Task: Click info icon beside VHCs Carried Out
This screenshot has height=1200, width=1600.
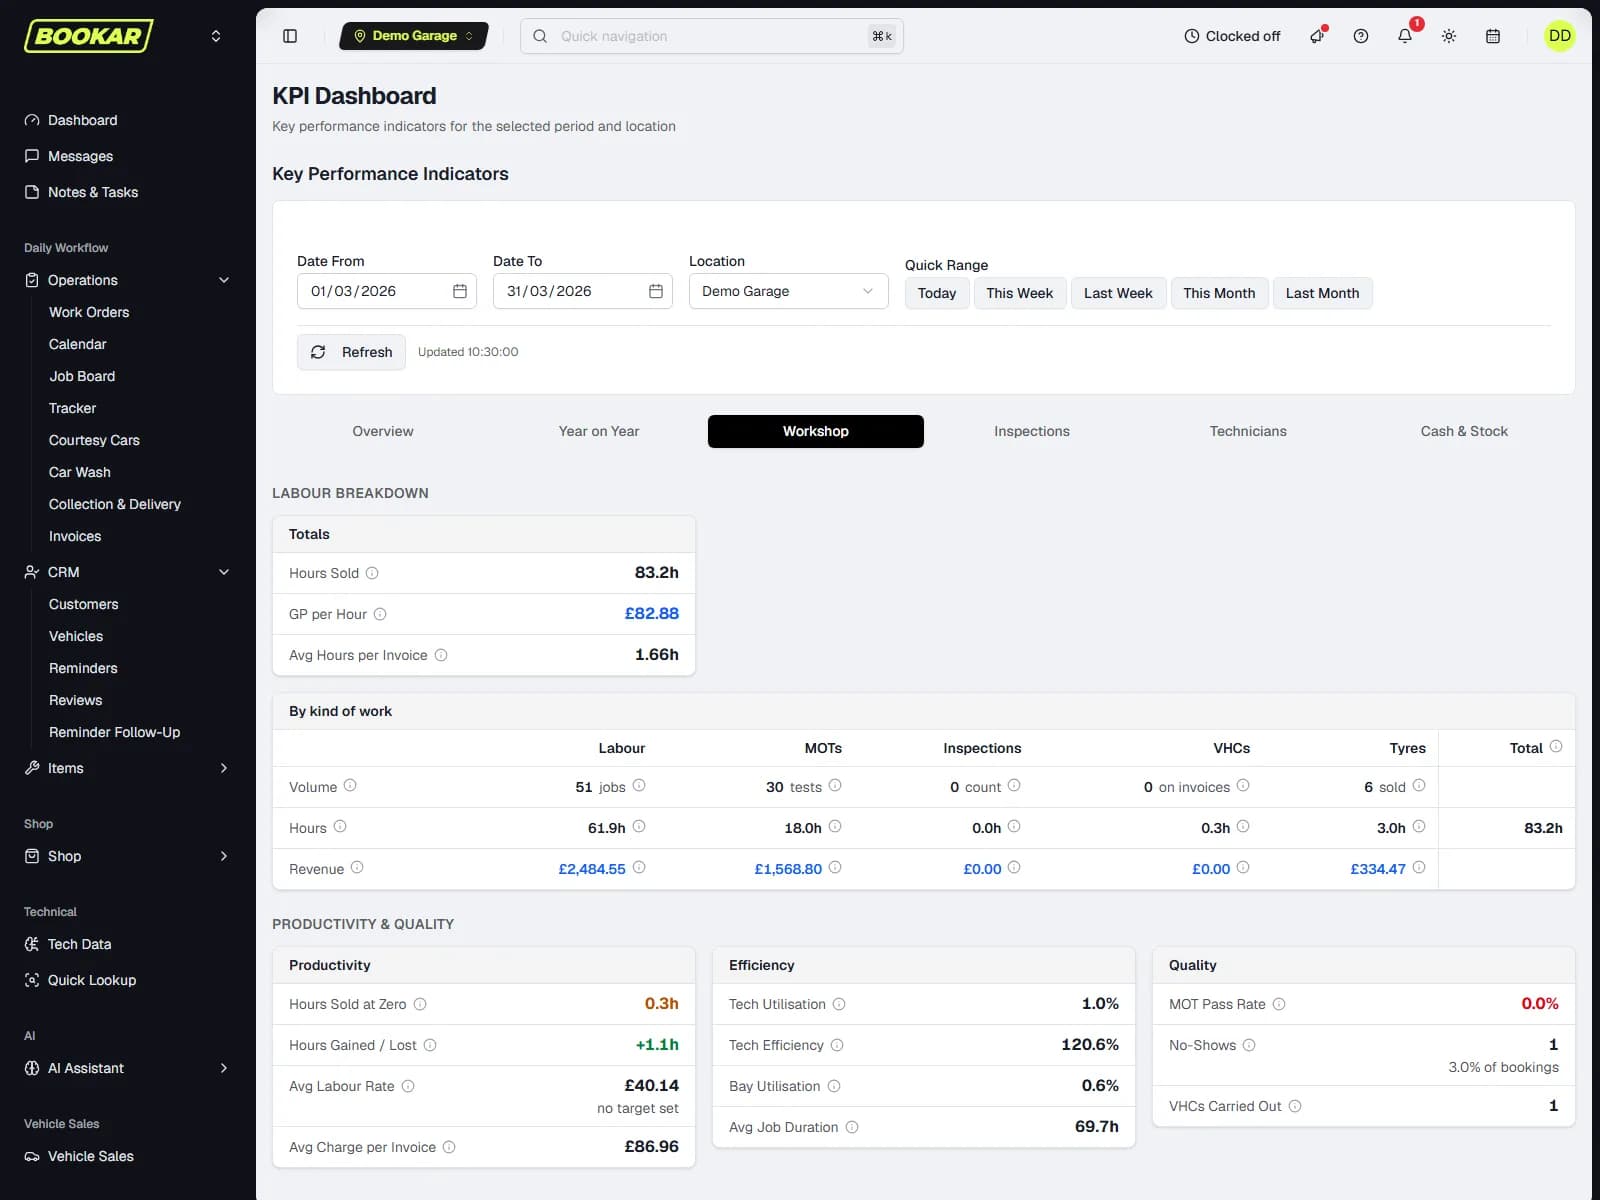Action: [x=1295, y=1106]
